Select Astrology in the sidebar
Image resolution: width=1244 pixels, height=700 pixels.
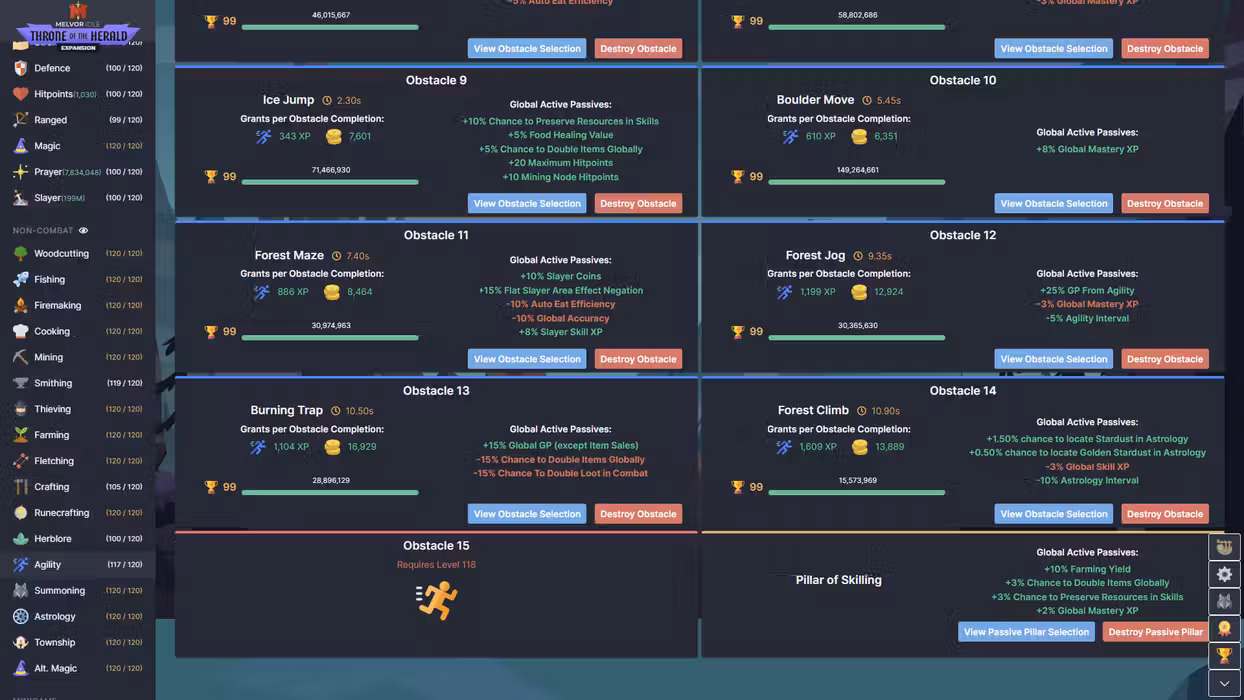click(x=54, y=617)
